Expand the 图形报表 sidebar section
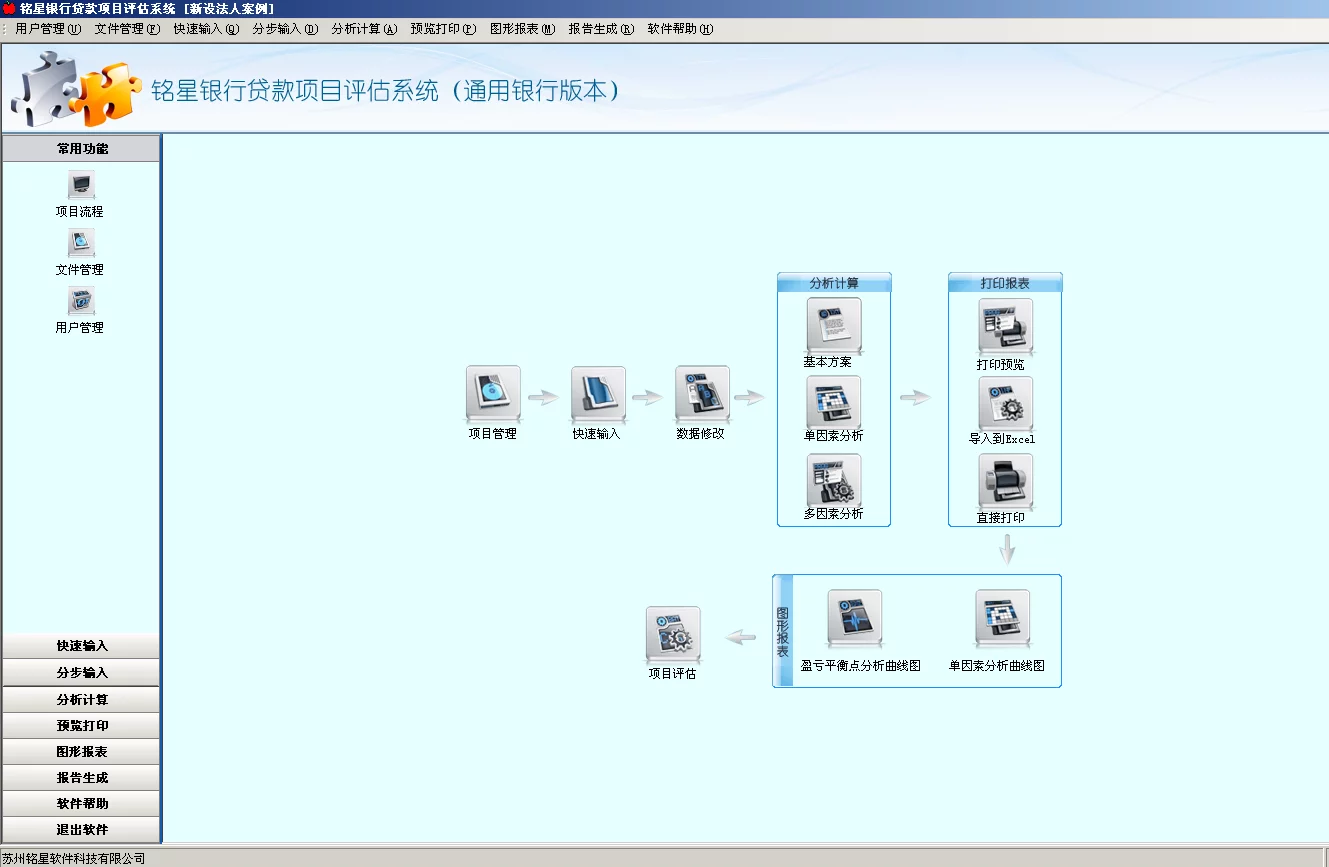This screenshot has height=867, width=1329. pos(81,752)
